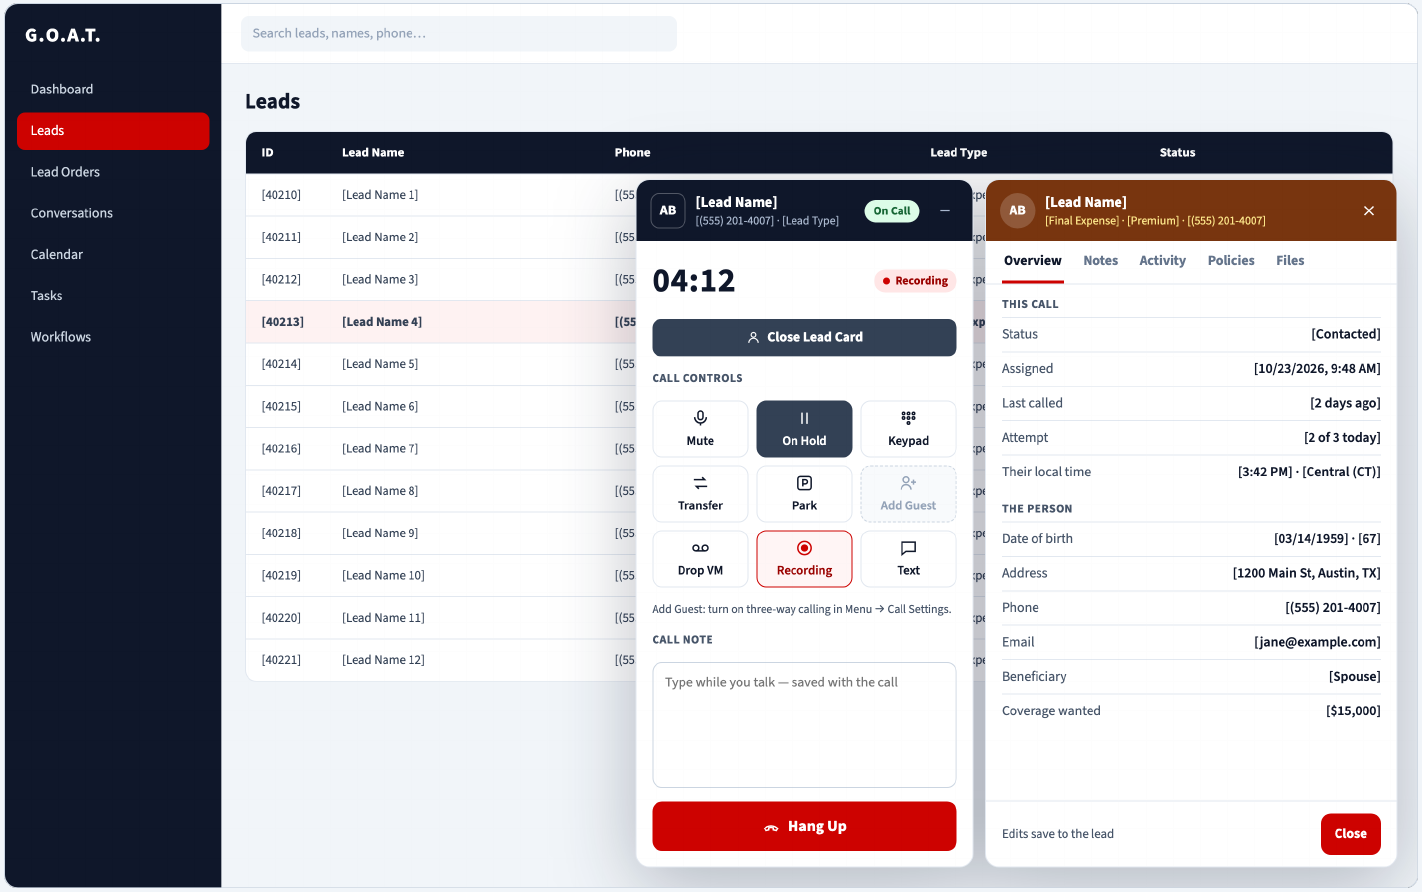
Task: Select the Policies tab
Action: (1231, 260)
